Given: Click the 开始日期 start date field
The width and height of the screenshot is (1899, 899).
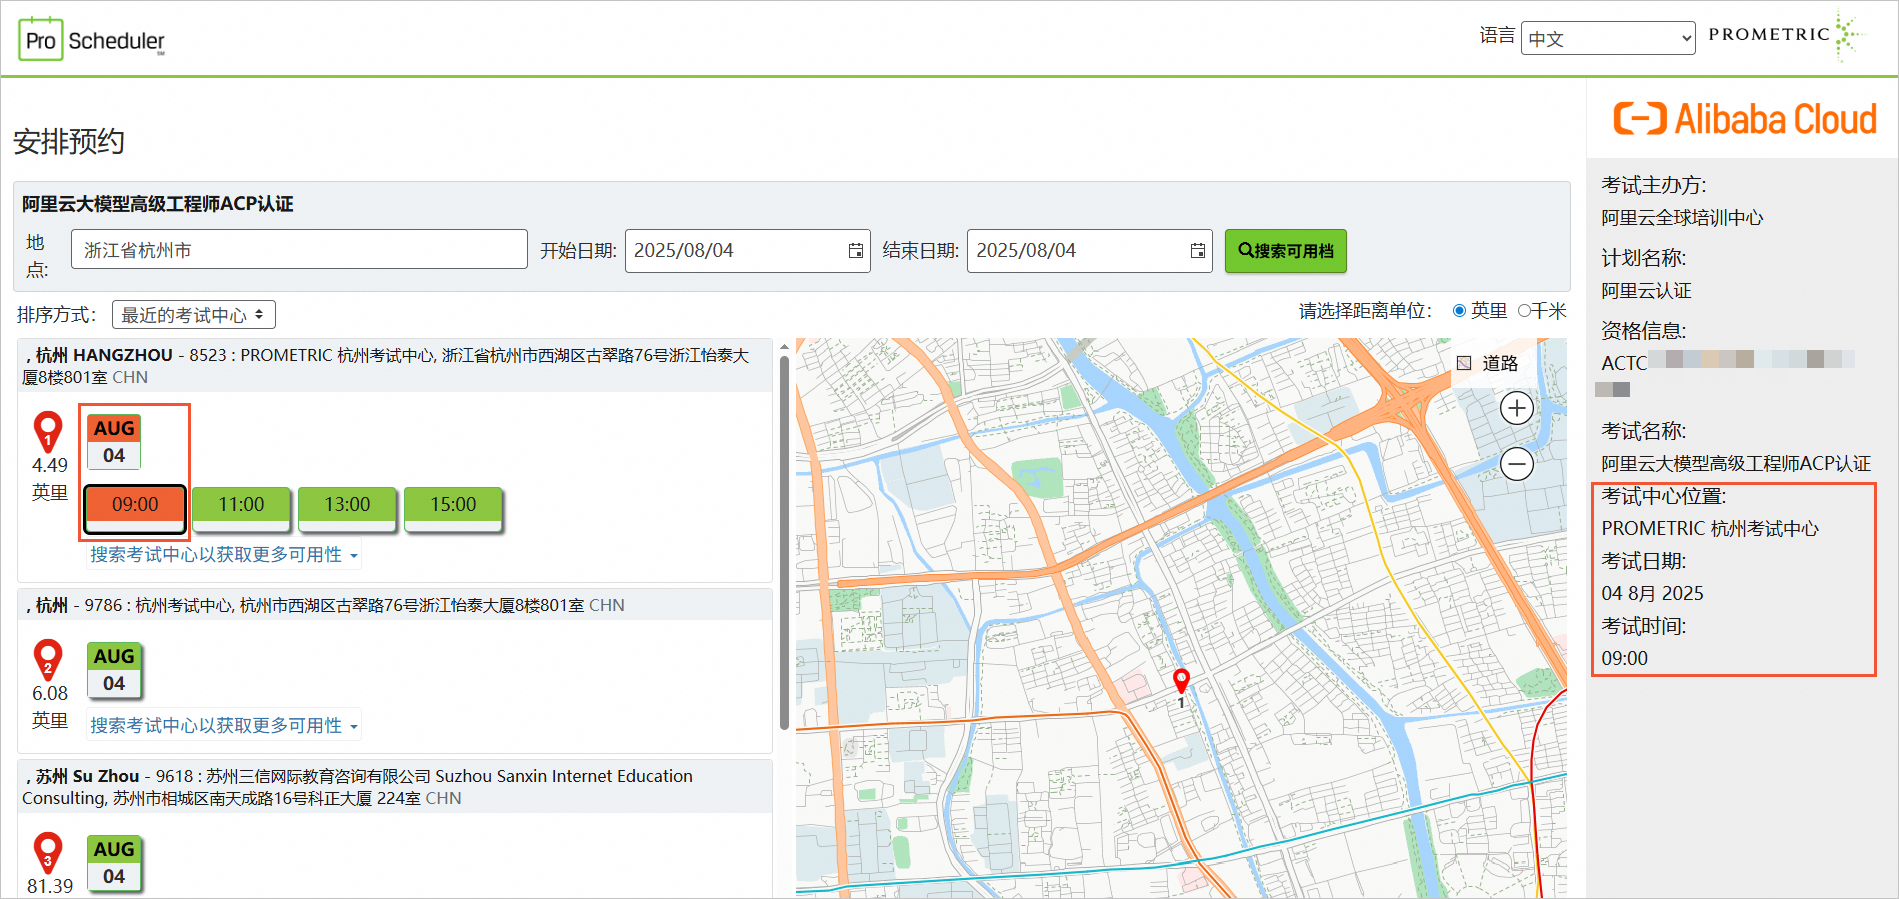Looking at the screenshot, I should click(x=747, y=251).
